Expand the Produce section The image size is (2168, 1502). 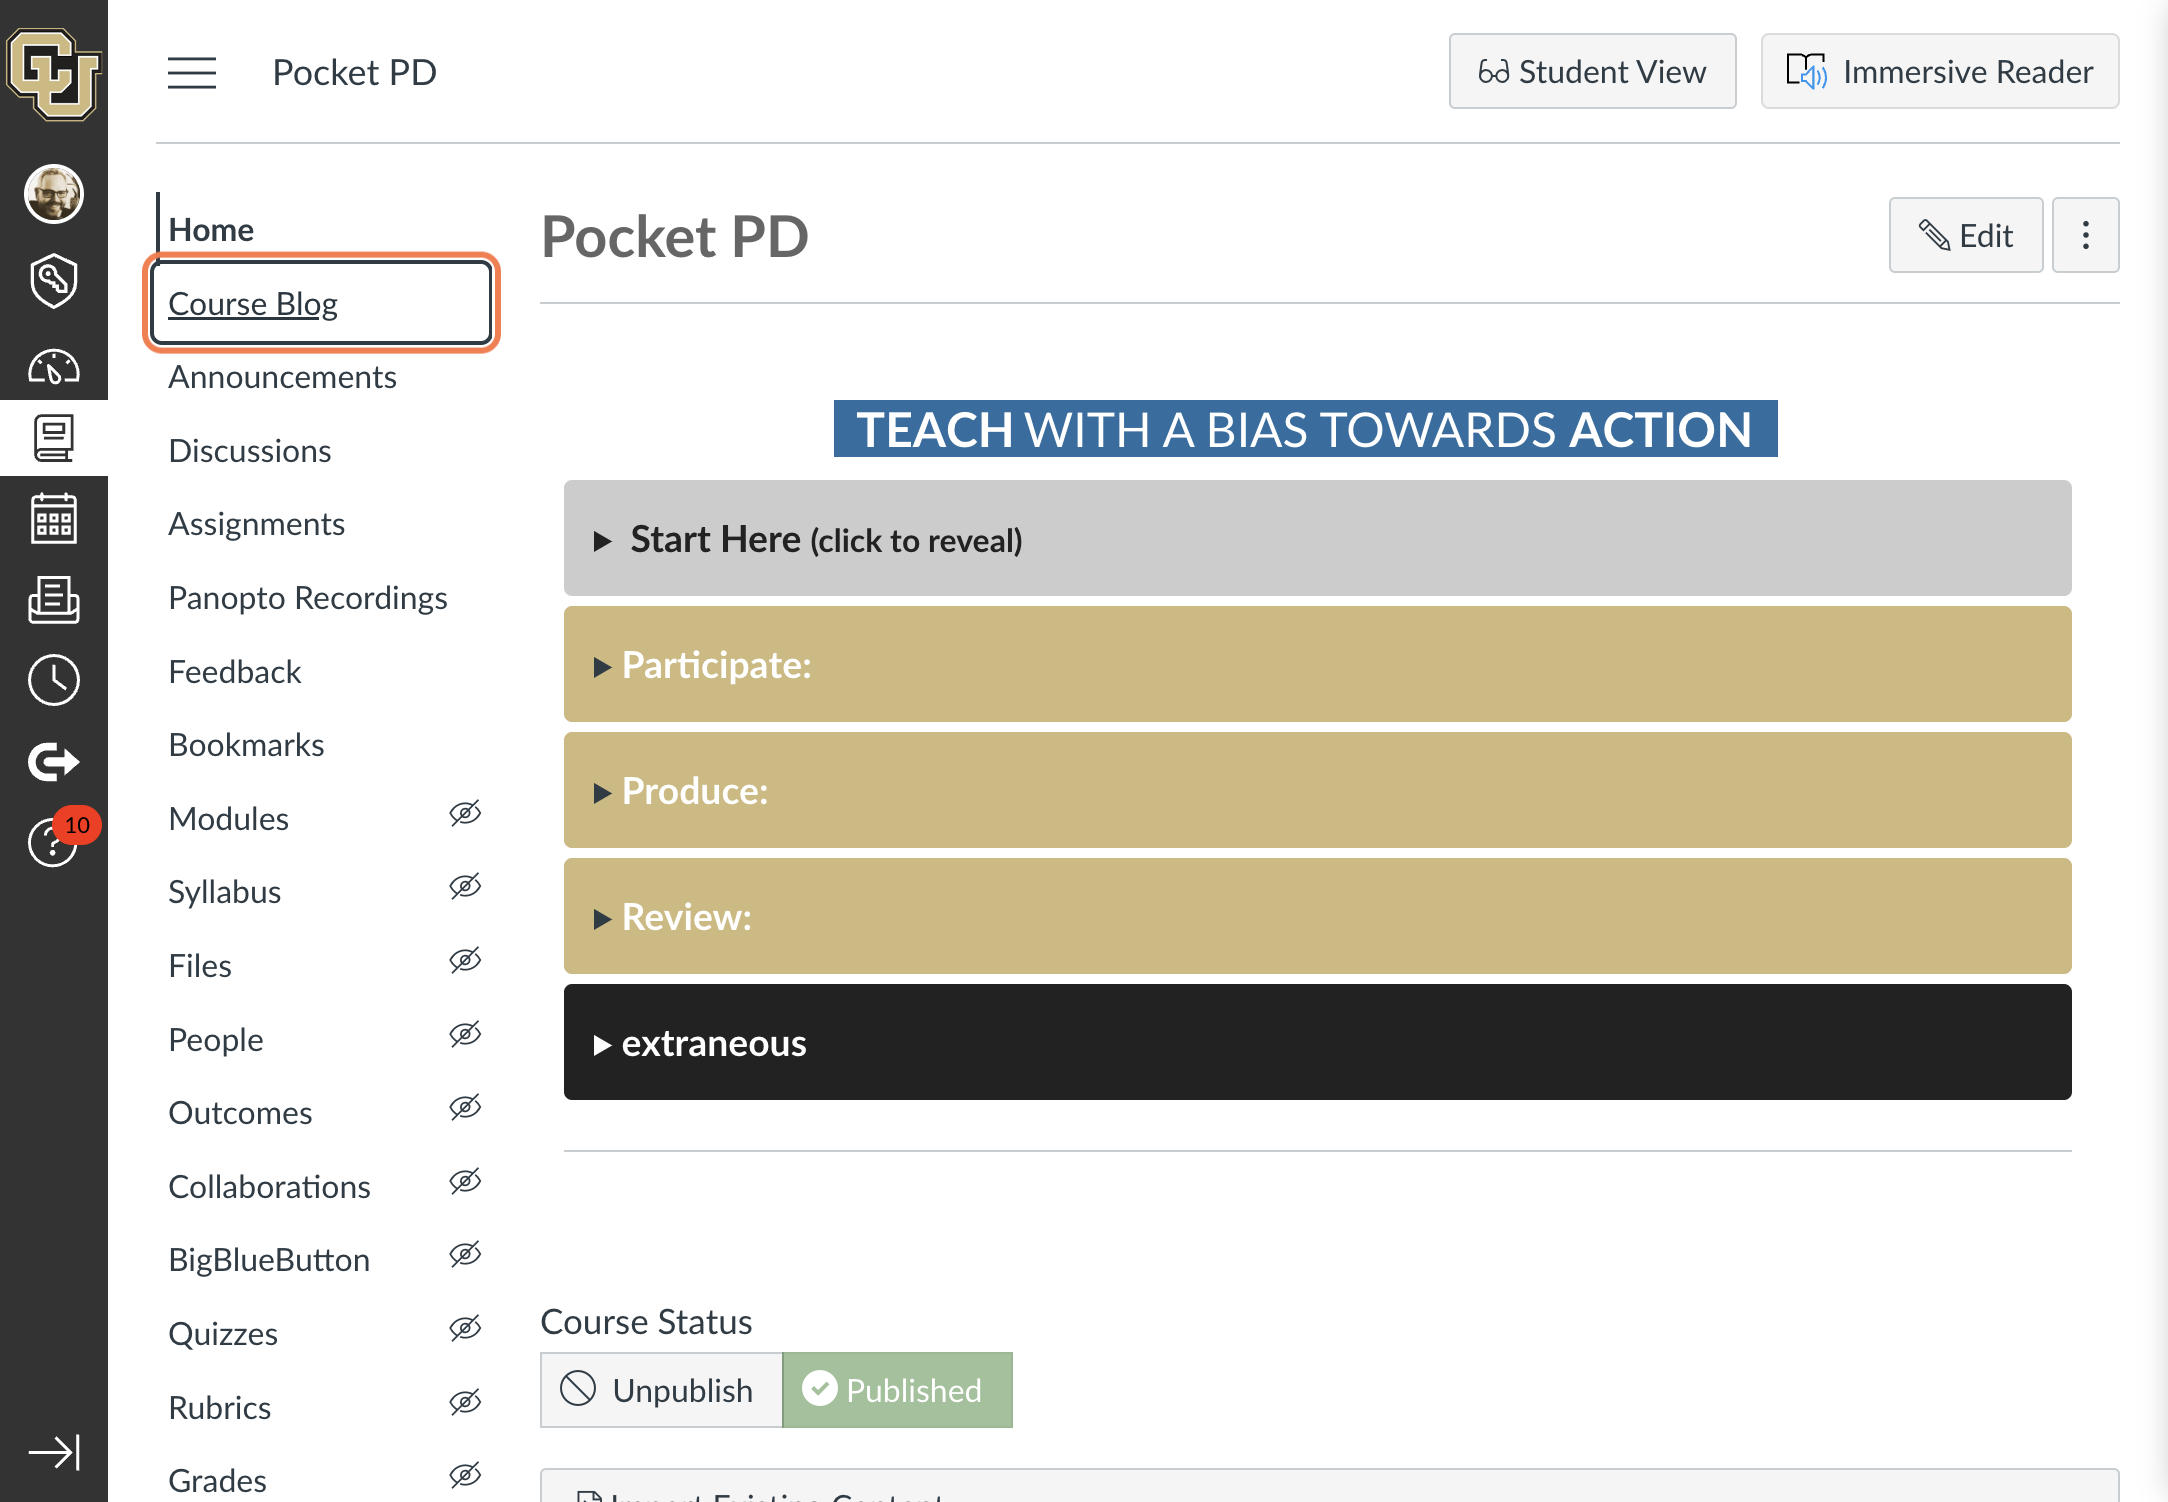point(1317,791)
